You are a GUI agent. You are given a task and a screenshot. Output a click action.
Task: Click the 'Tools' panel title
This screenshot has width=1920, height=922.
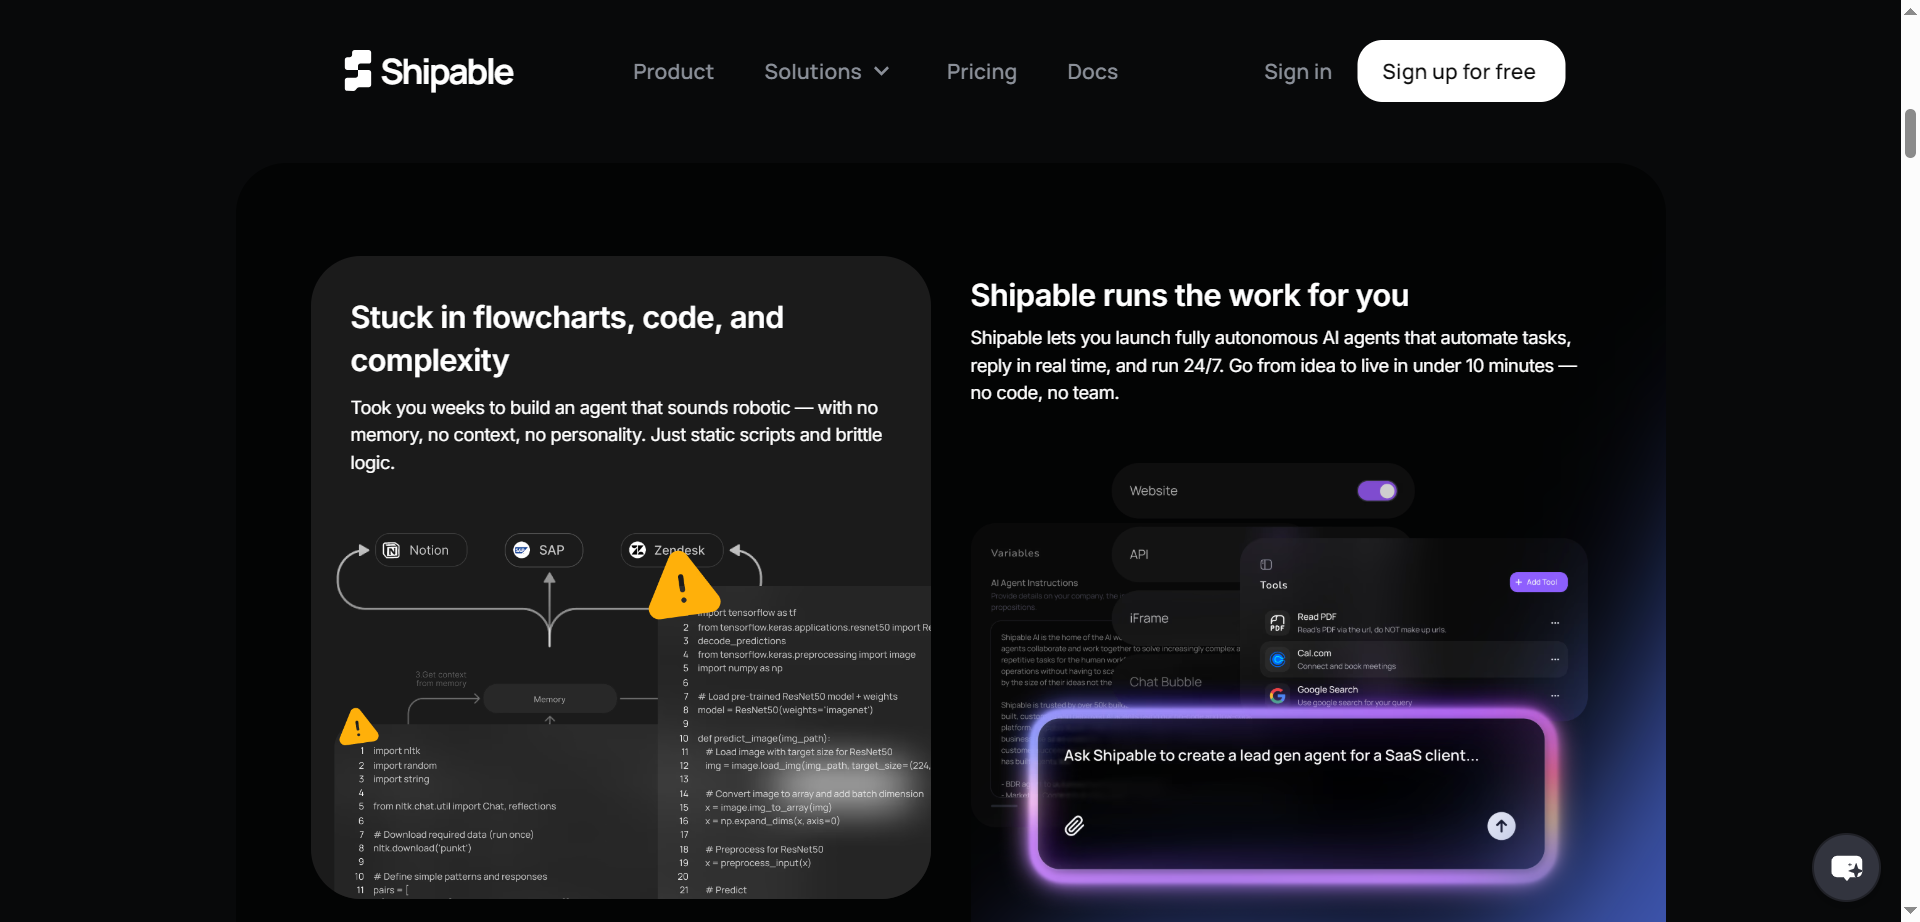(1273, 585)
